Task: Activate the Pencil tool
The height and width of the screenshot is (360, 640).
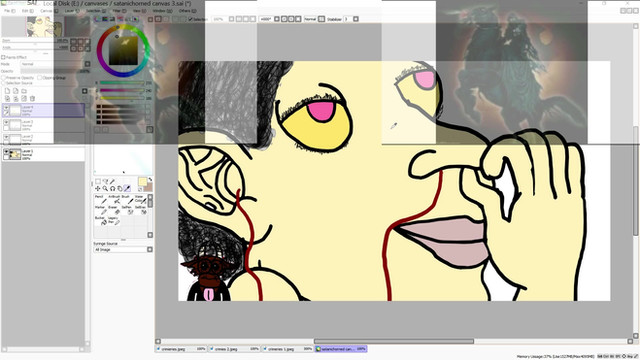Action: pyautogui.click(x=100, y=199)
